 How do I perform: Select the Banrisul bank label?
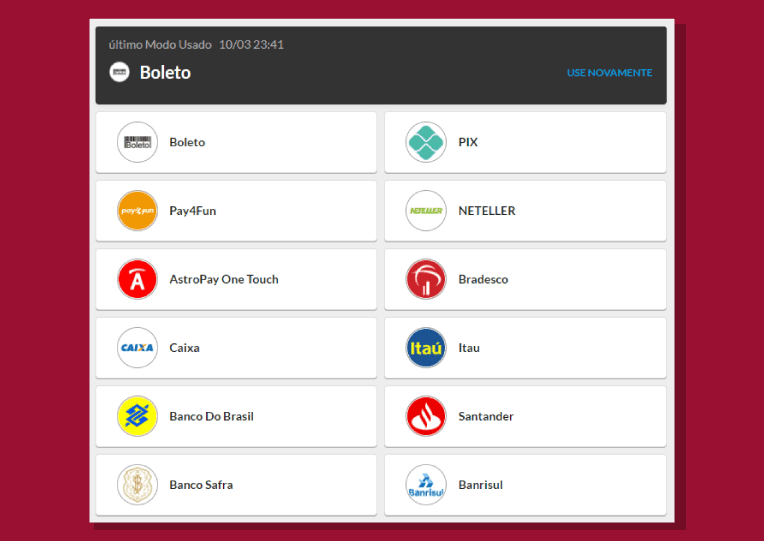[480, 485]
